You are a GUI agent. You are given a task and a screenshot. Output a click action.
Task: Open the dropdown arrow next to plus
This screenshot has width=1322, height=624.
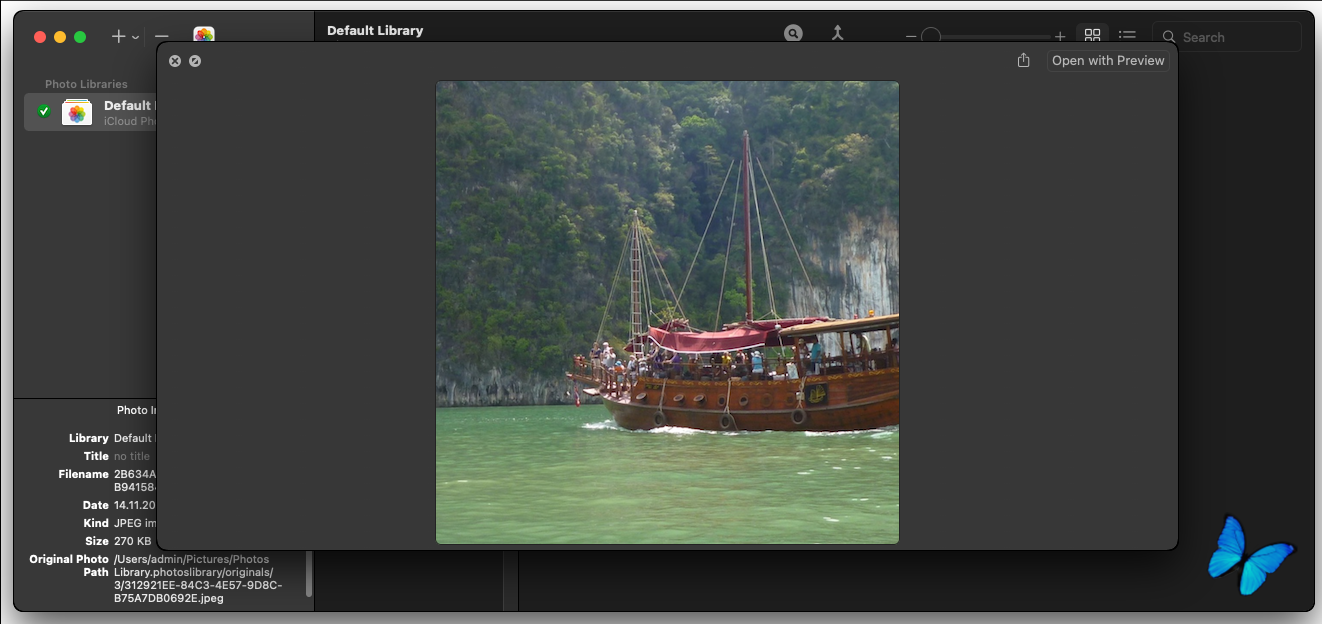(x=135, y=38)
